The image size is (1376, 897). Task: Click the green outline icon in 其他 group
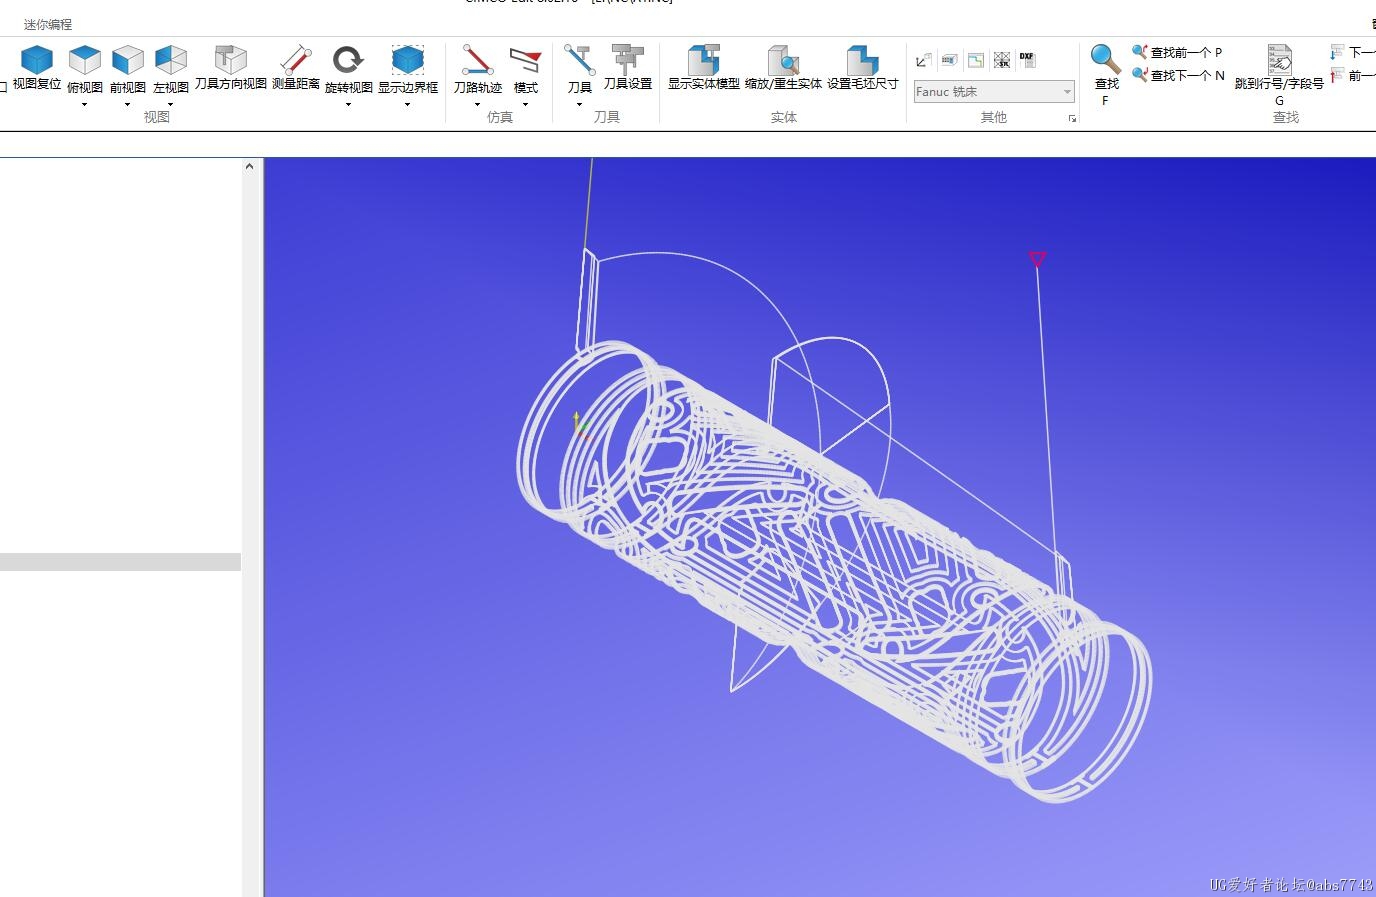(x=976, y=60)
